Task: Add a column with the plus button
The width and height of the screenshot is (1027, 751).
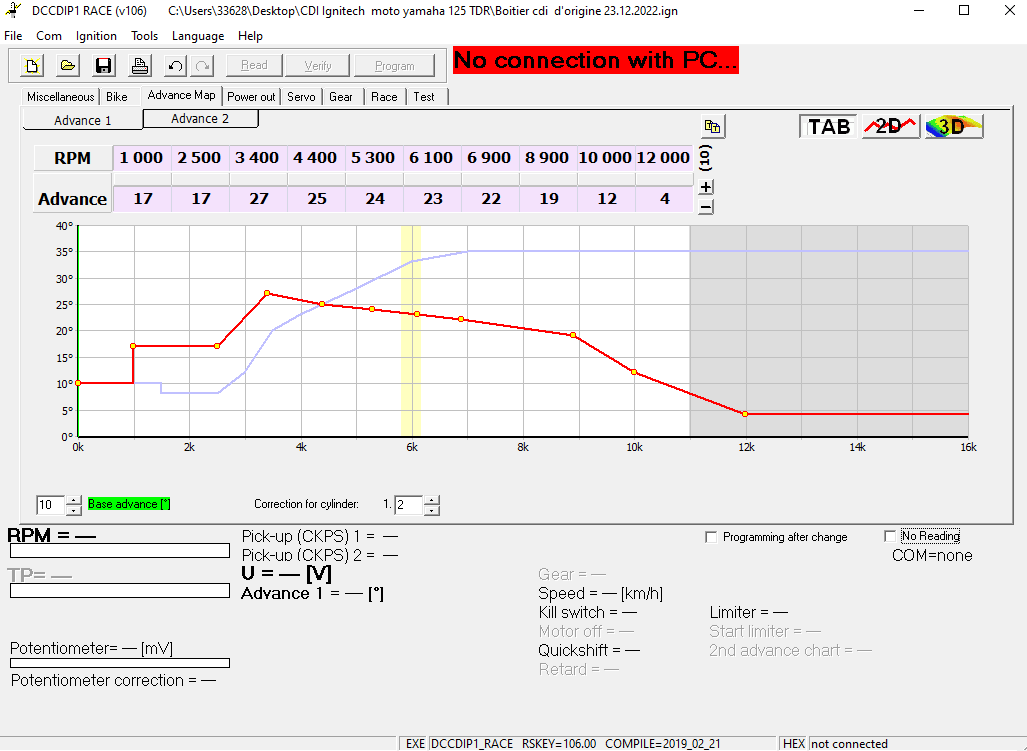Action: pyautogui.click(x=705, y=187)
